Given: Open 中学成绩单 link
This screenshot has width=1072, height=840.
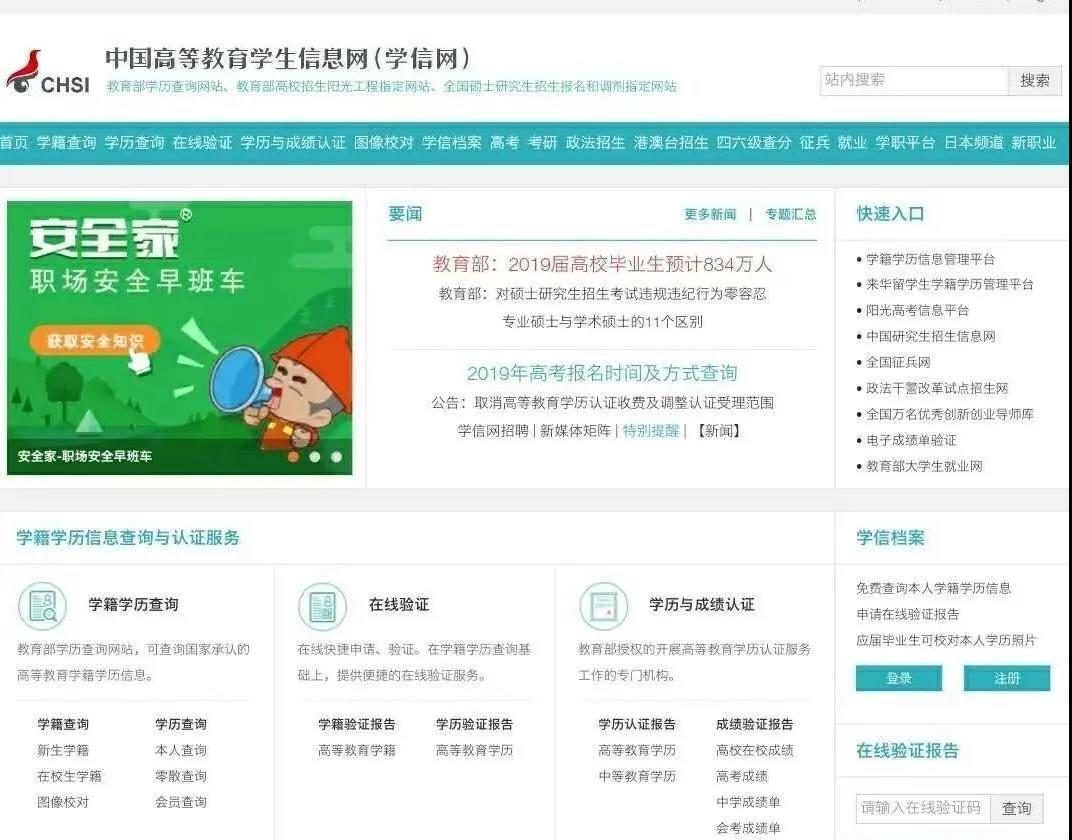Looking at the screenshot, I should click(749, 802).
